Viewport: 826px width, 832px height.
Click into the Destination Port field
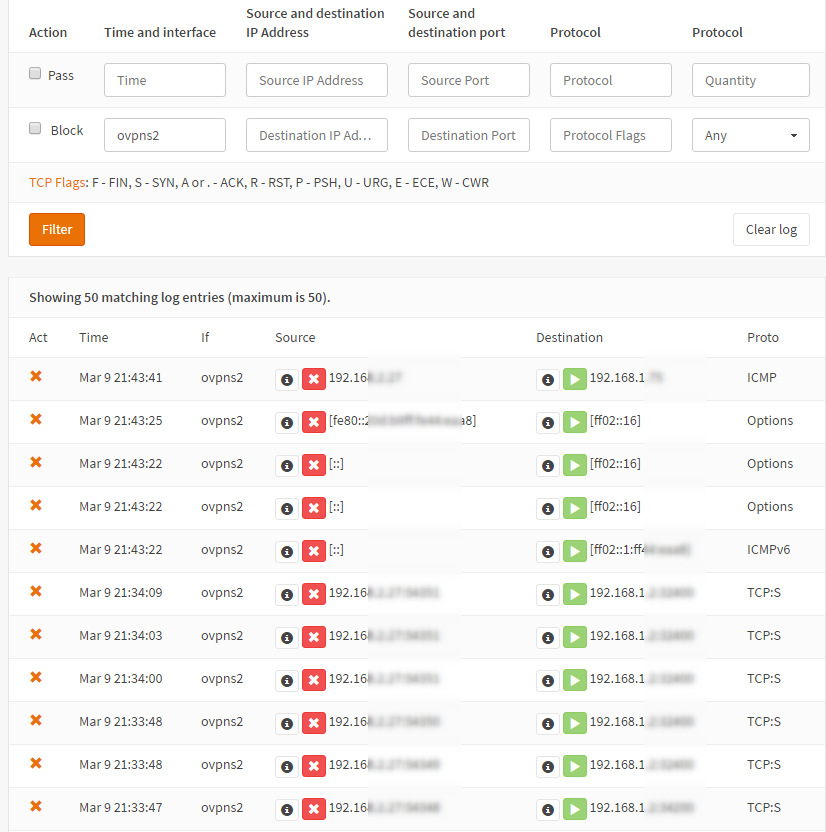(x=468, y=135)
